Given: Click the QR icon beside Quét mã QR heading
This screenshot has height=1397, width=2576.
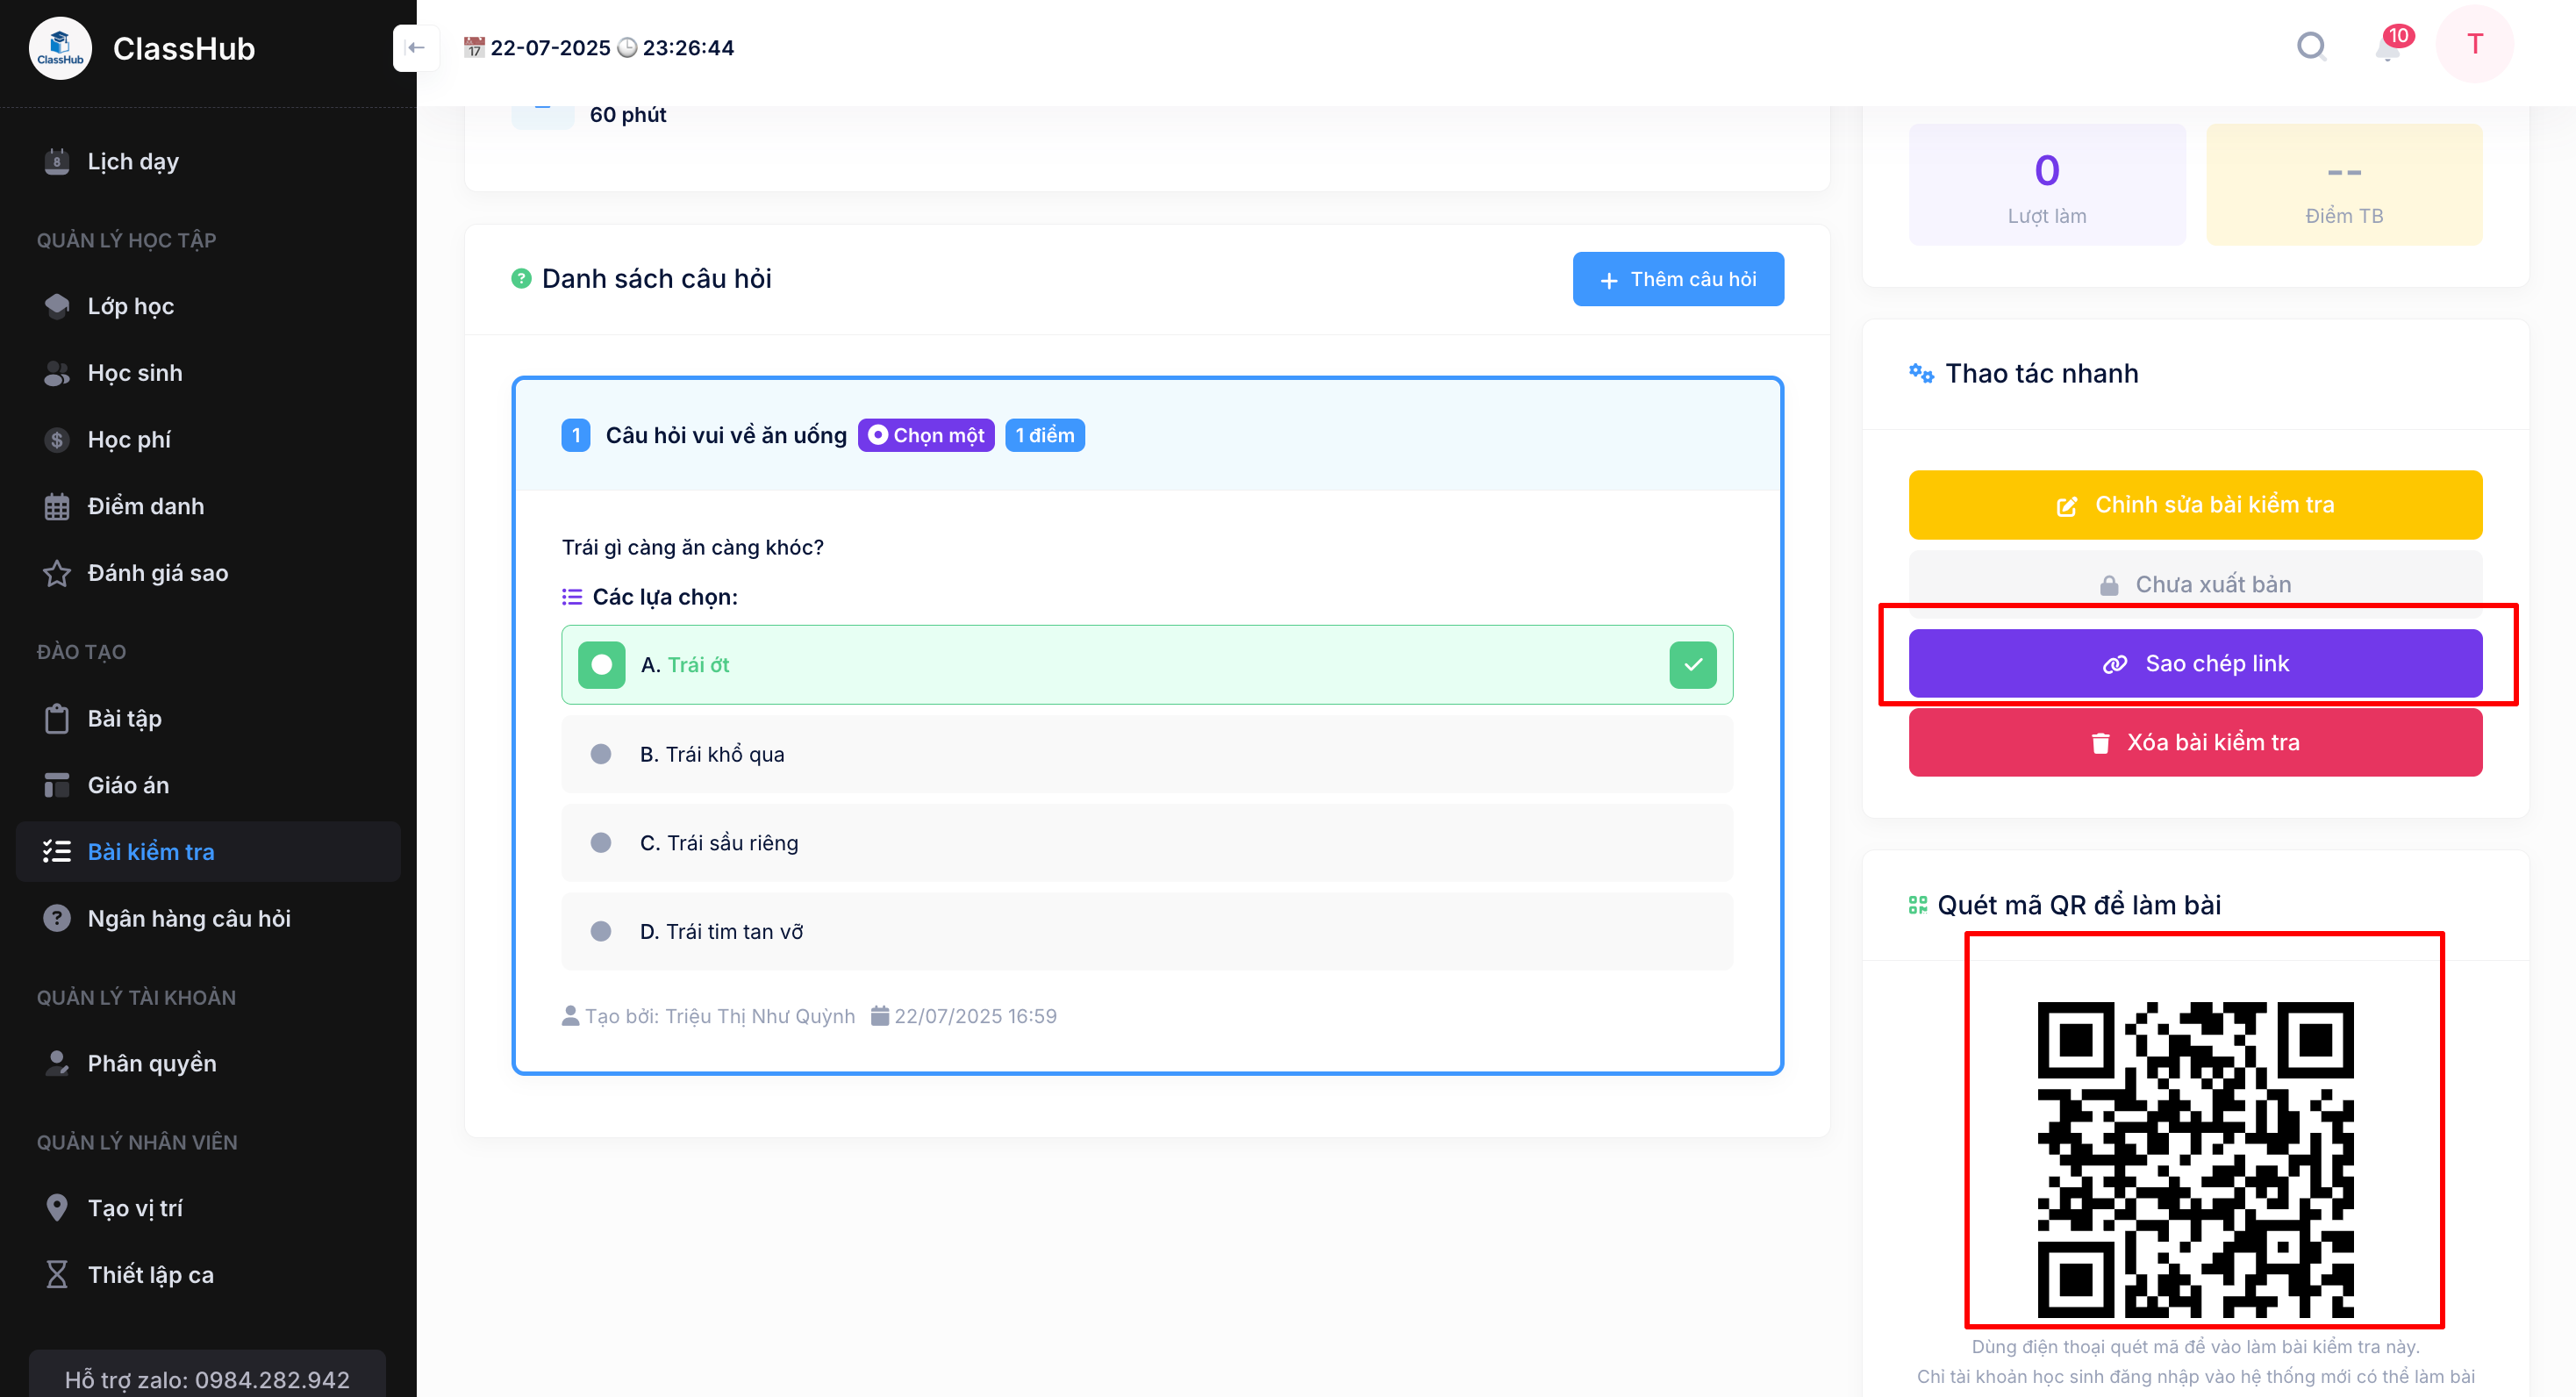Looking at the screenshot, I should click(x=1917, y=905).
